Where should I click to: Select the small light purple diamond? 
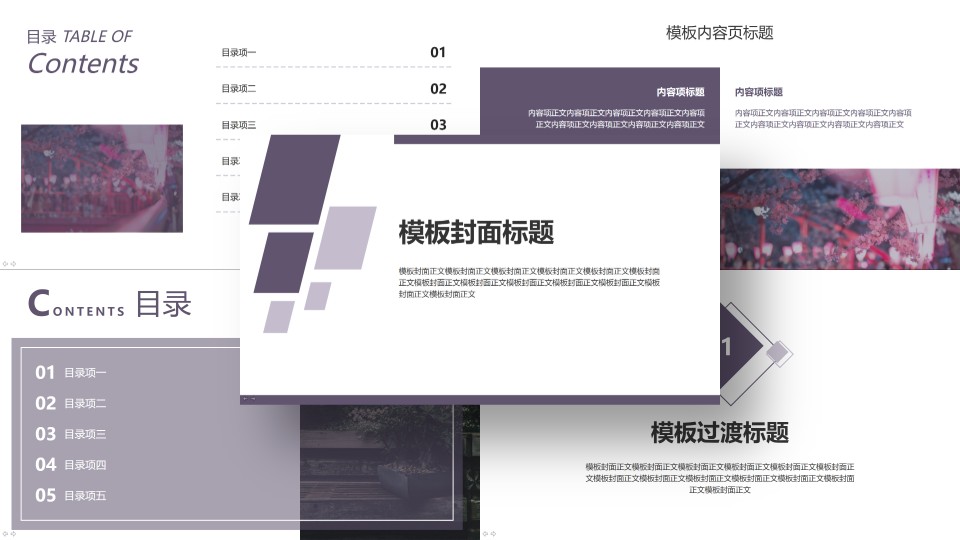point(777,352)
